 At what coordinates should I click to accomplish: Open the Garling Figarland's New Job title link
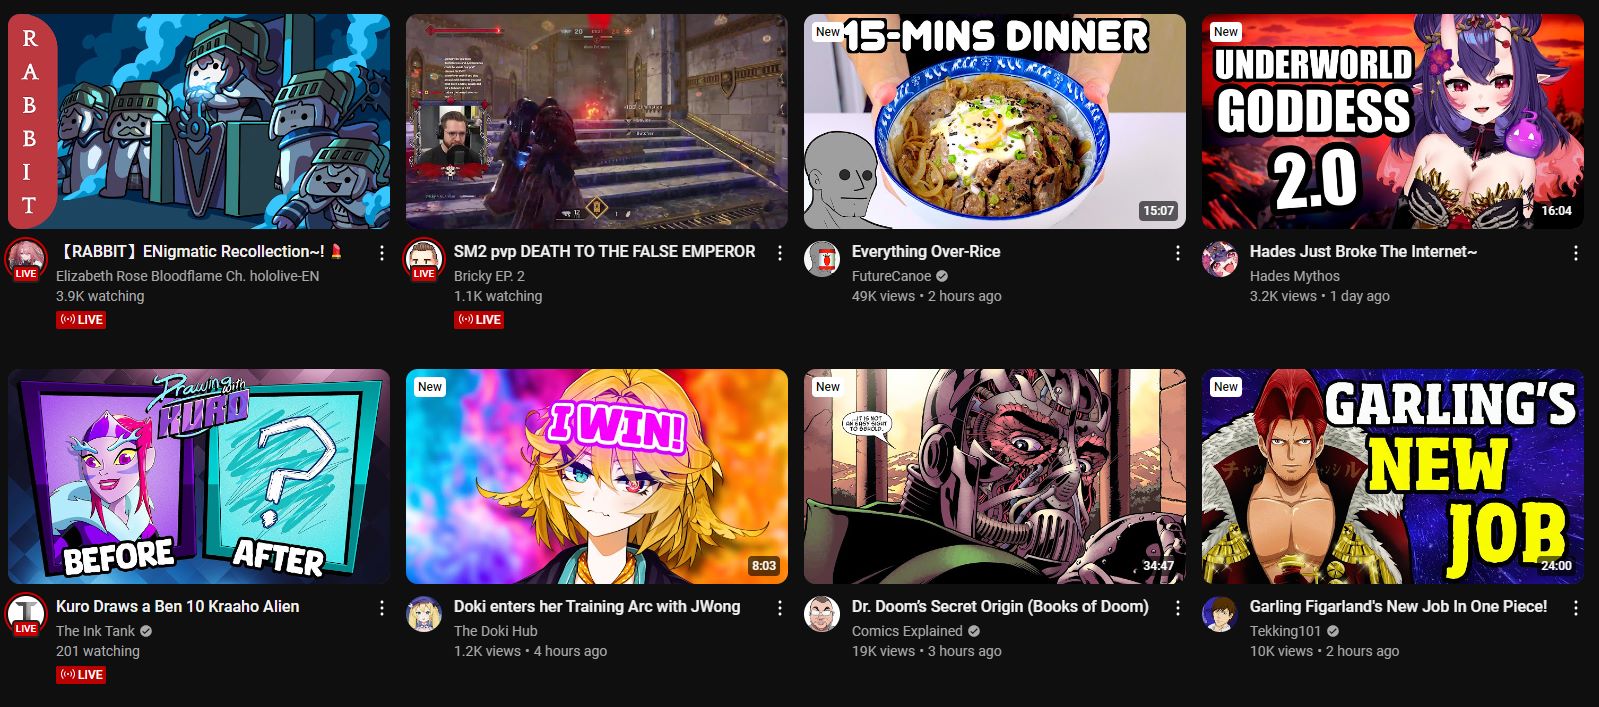[1398, 606]
